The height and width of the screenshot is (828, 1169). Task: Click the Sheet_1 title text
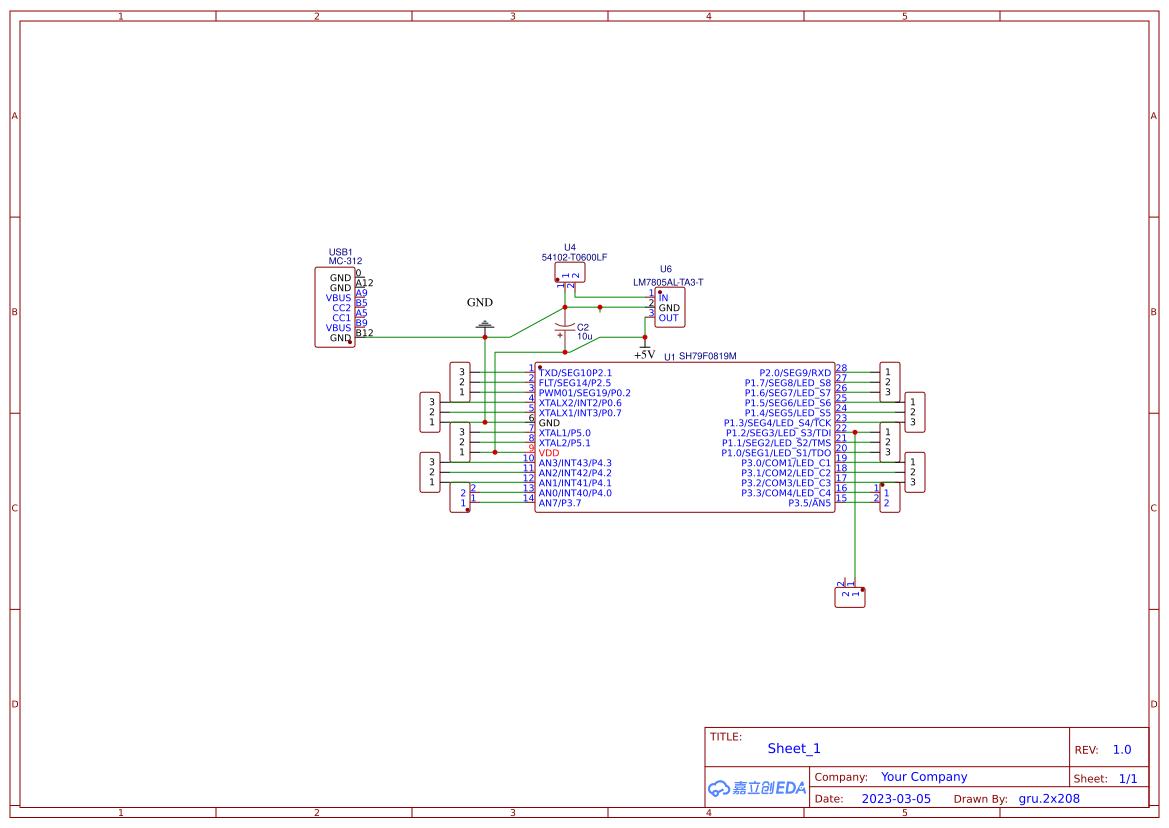point(792,748)
